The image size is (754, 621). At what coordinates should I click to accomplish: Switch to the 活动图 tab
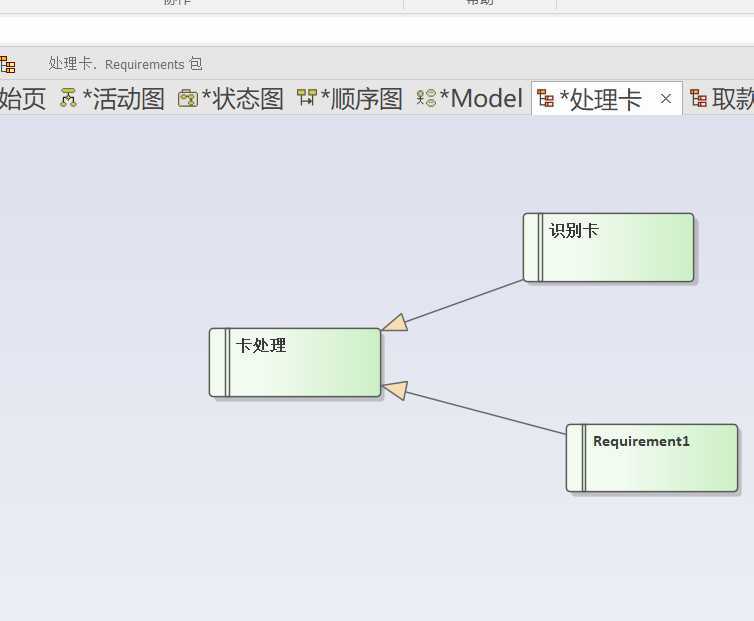click(x=112, y=99)
